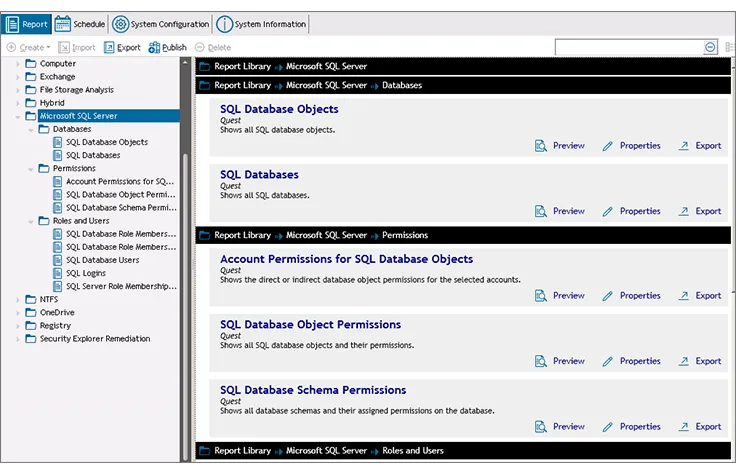Click the Permissions breadcrumb in the header bar

pos(405,235)
